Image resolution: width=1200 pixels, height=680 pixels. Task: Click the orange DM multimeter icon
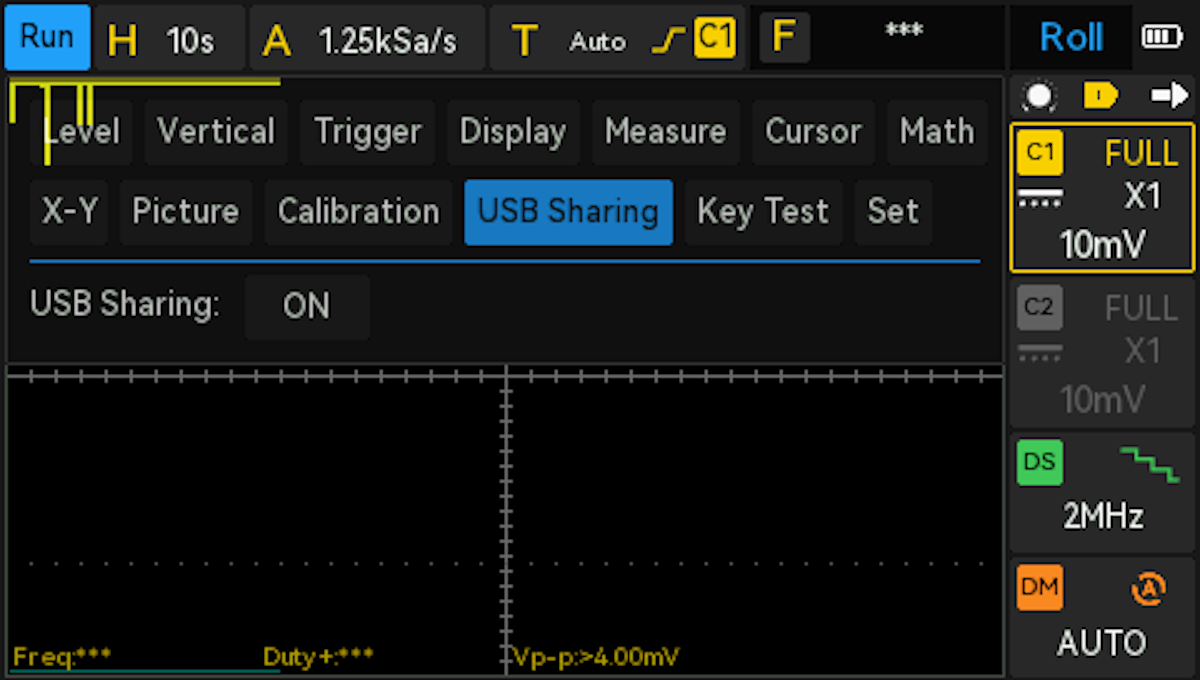coord(1040,588)
